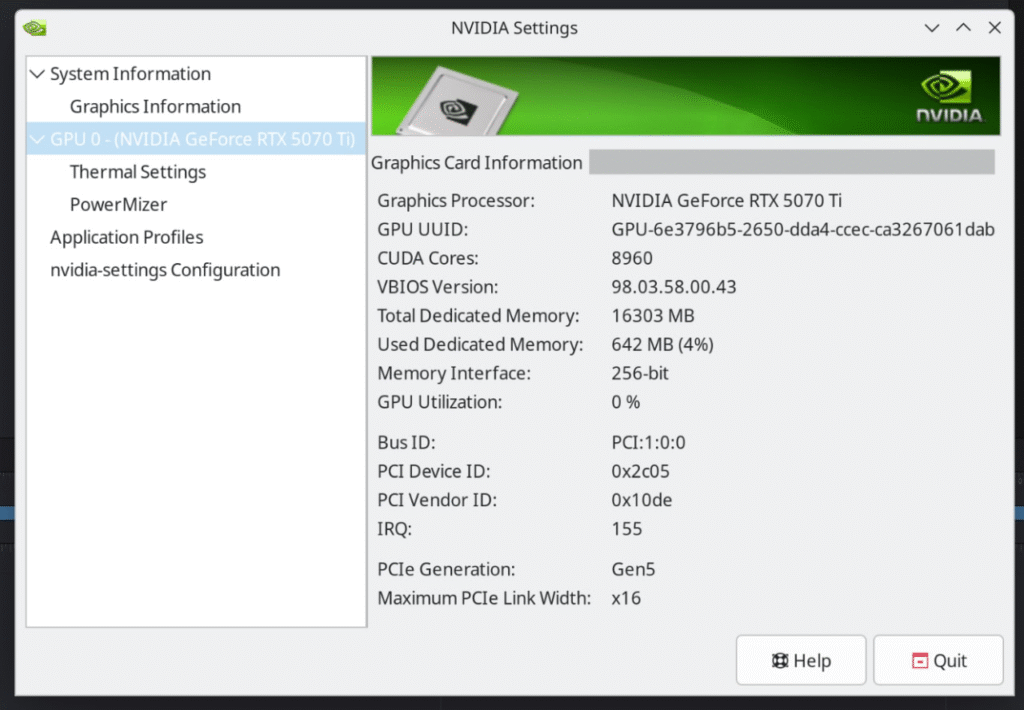
Task: Select the System Information entry
Action: pos(131,74)
